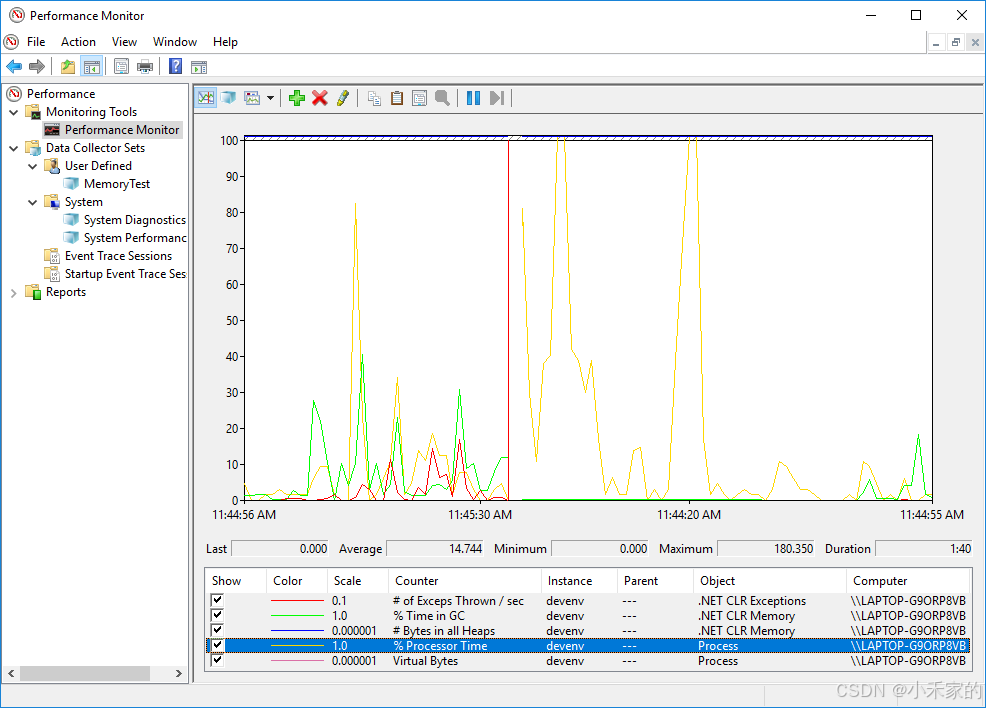Click Copy Properties icon in graph toolbar

(x=374, y=98)
